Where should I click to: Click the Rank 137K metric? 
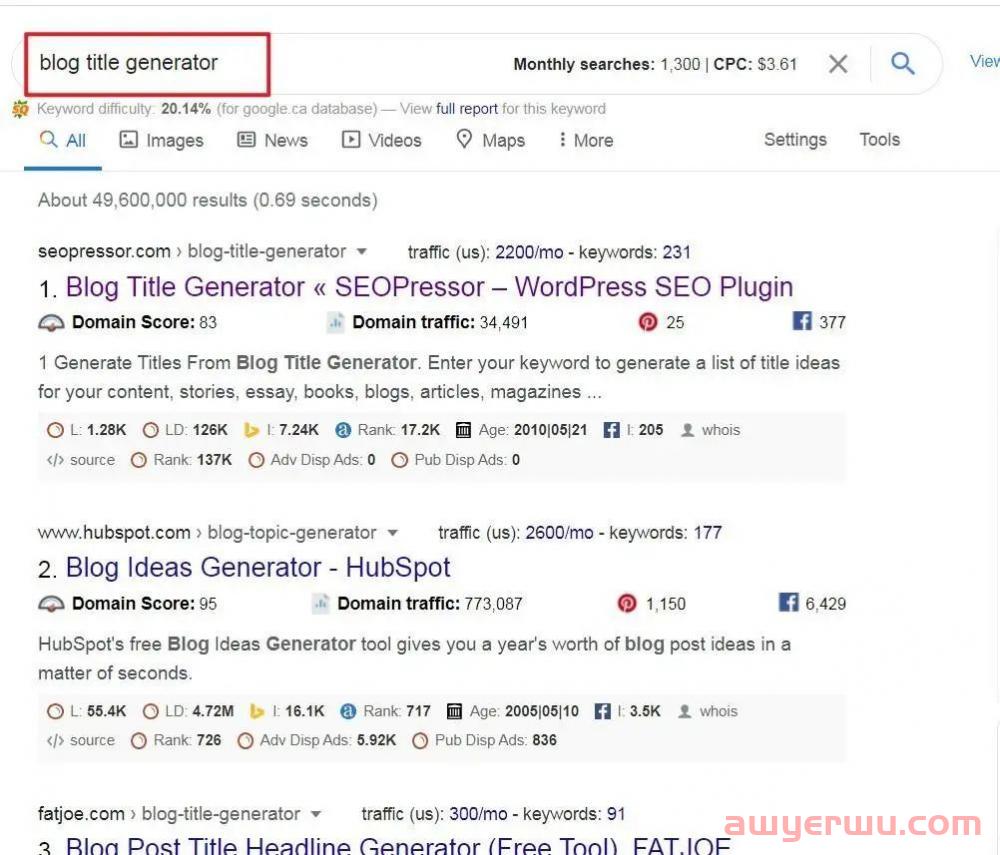click(182, 460)
